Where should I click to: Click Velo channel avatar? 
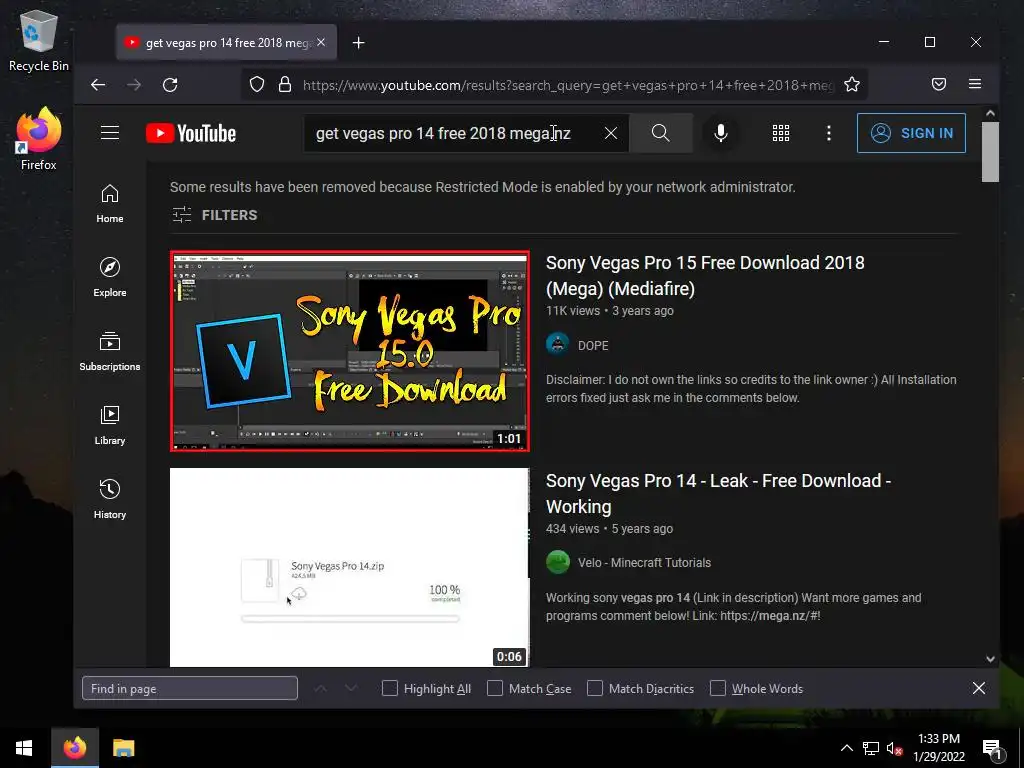558,562
